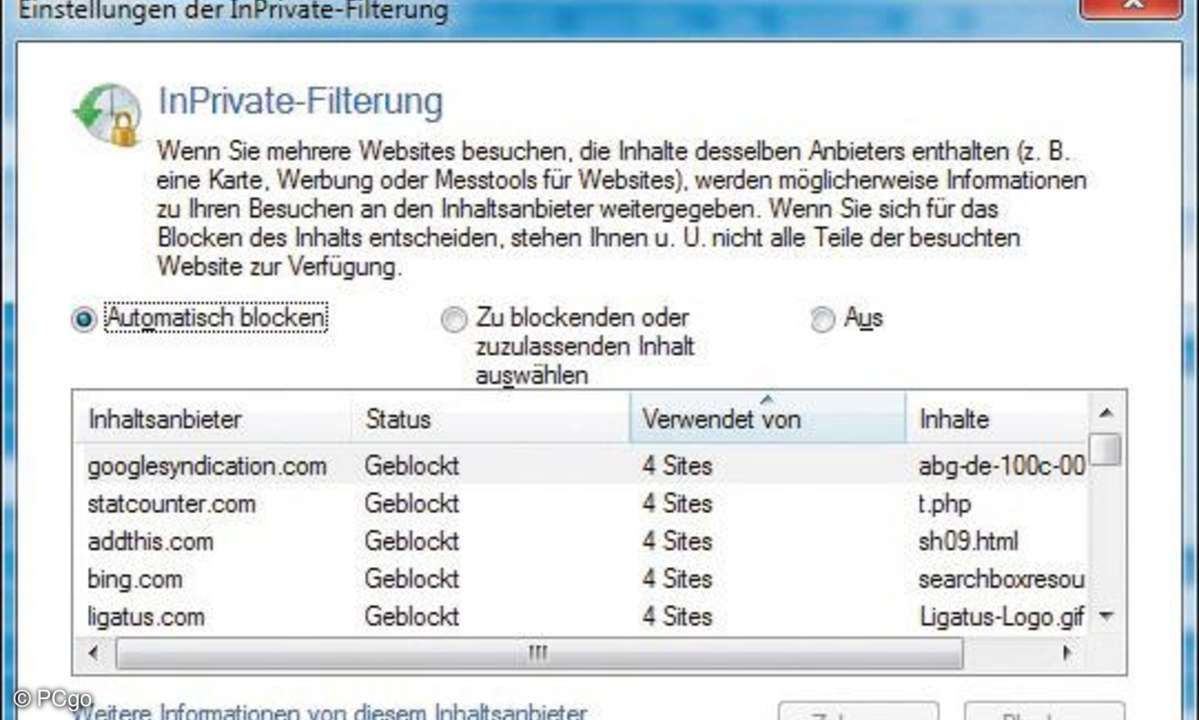The height and width of the screenshot is (720, 1199).
Task: Click the down arrow of the vertical list scrollbar
Action: click(1106, 615)
